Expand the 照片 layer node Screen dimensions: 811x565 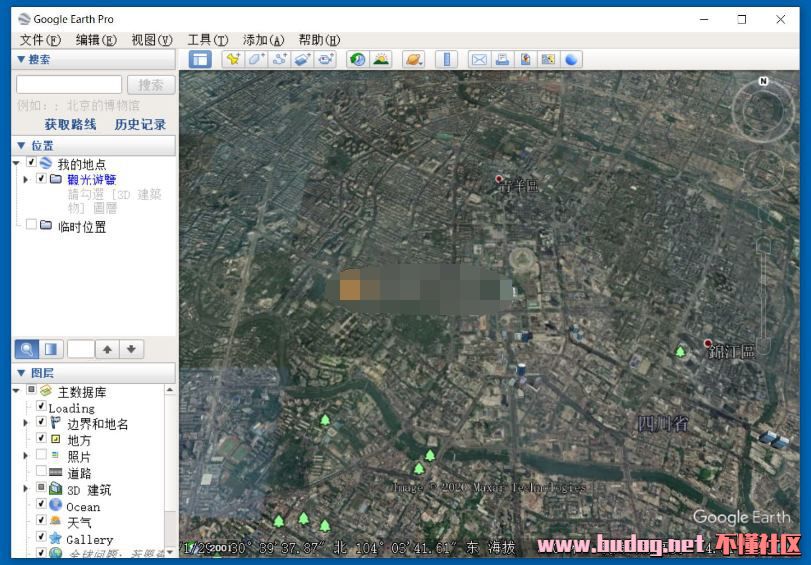(25, 455)
